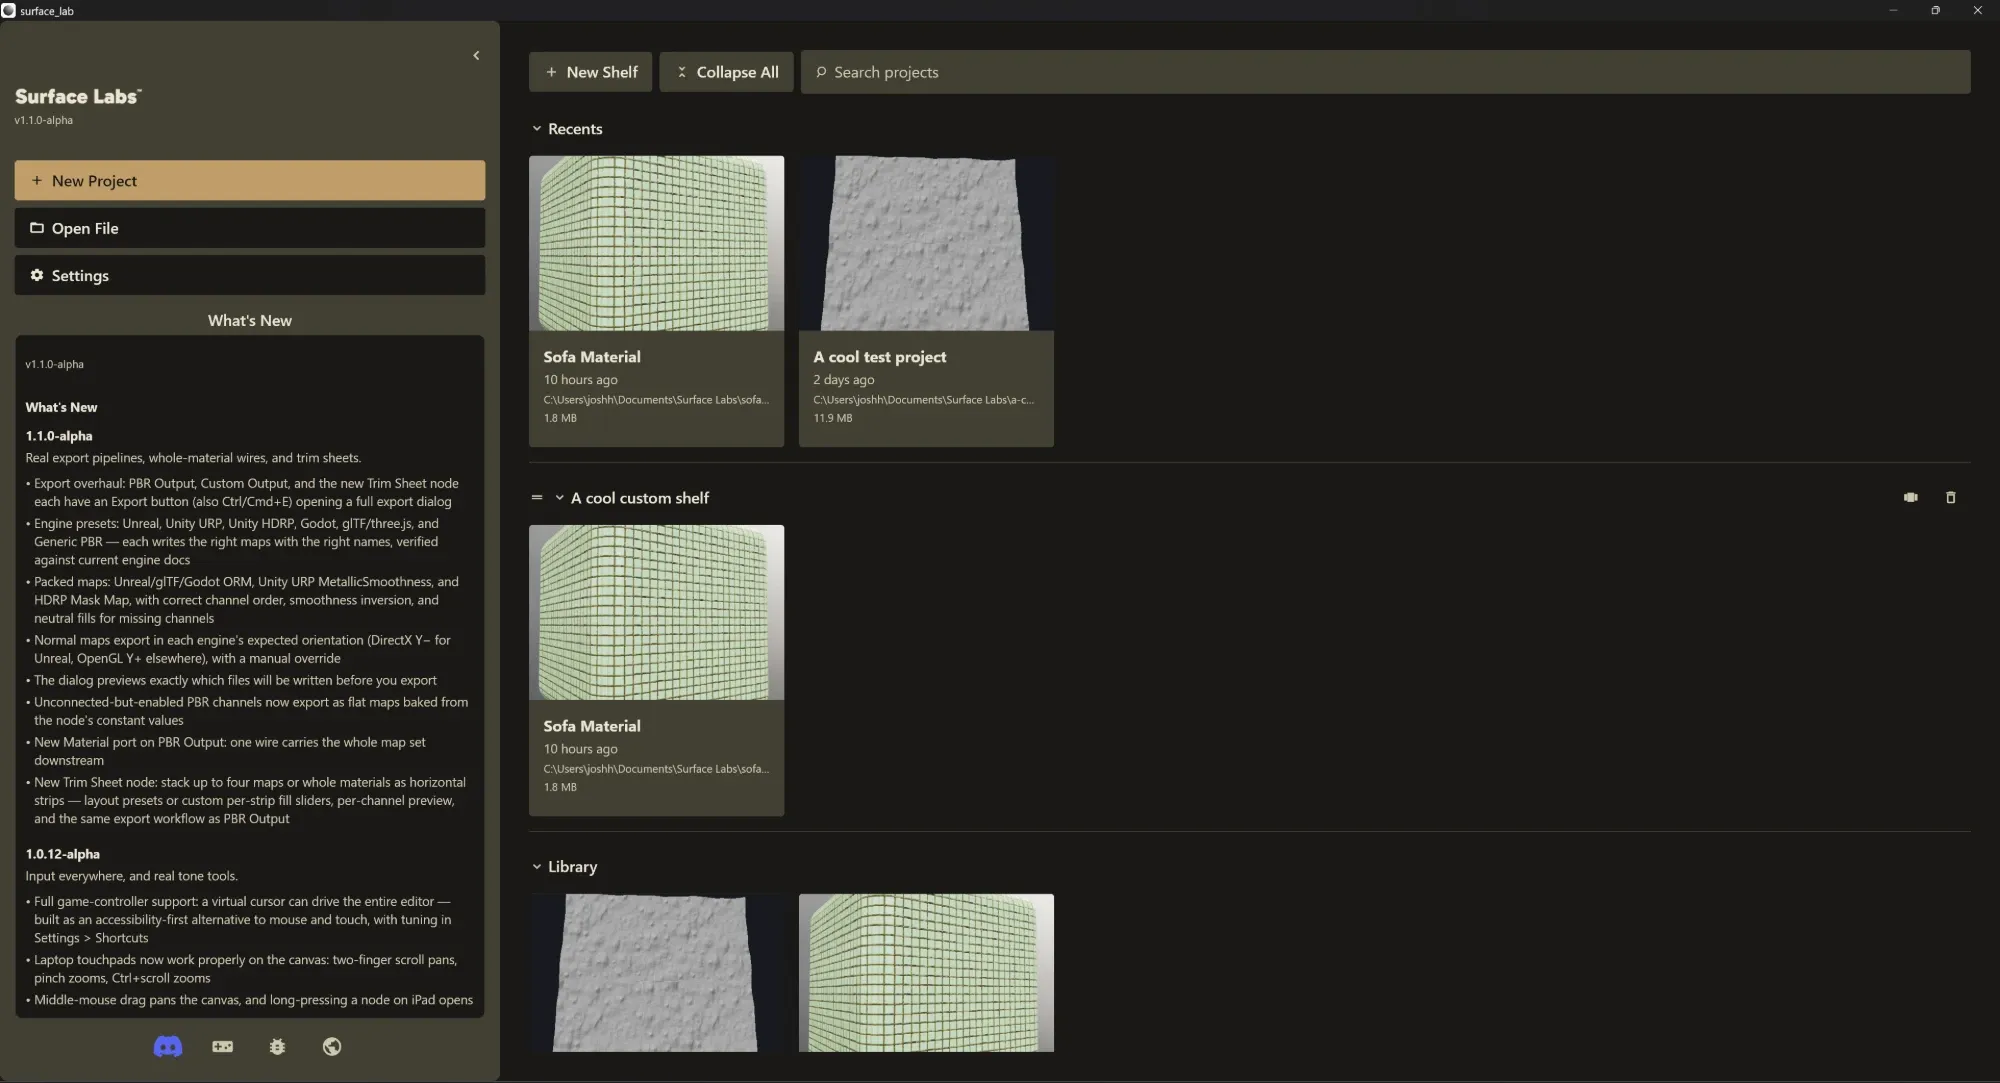Click the A cool test project title
This screenshot has width=2000, height=1083.
[x=880, y=357]
